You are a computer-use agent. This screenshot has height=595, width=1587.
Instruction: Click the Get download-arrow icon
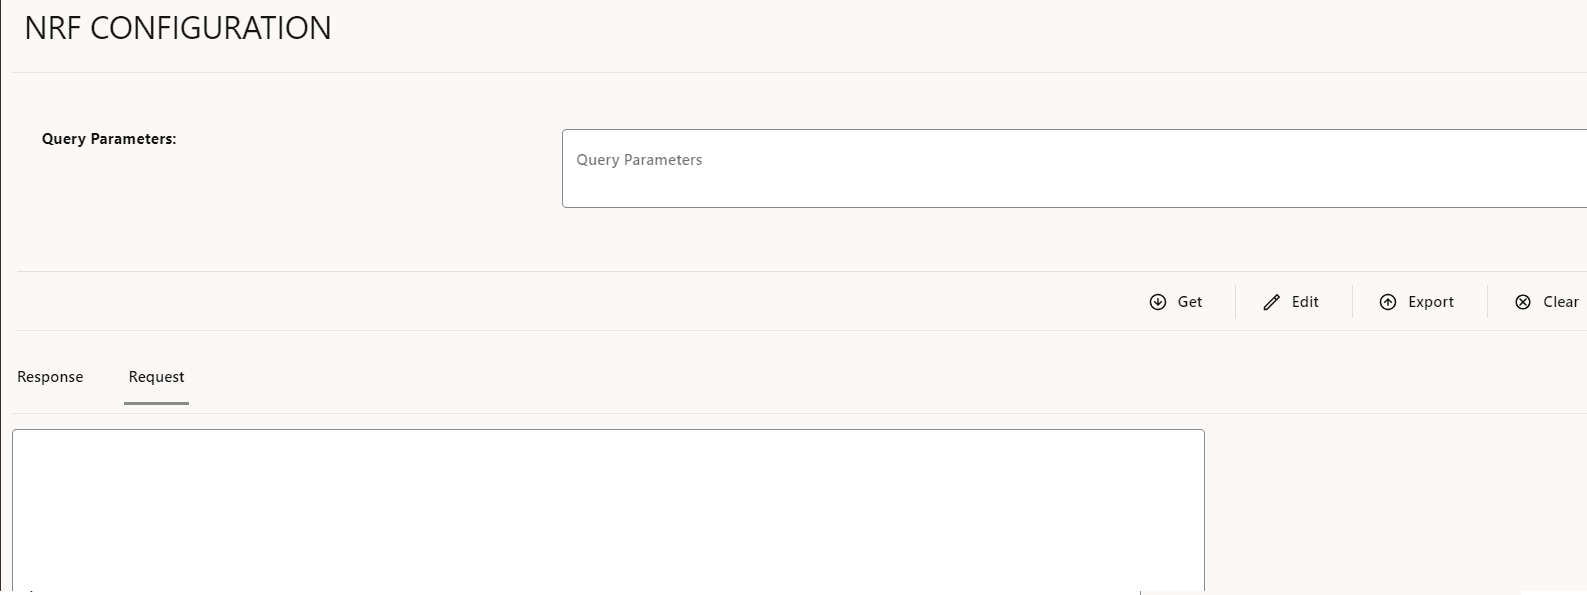coord(1157,302)
